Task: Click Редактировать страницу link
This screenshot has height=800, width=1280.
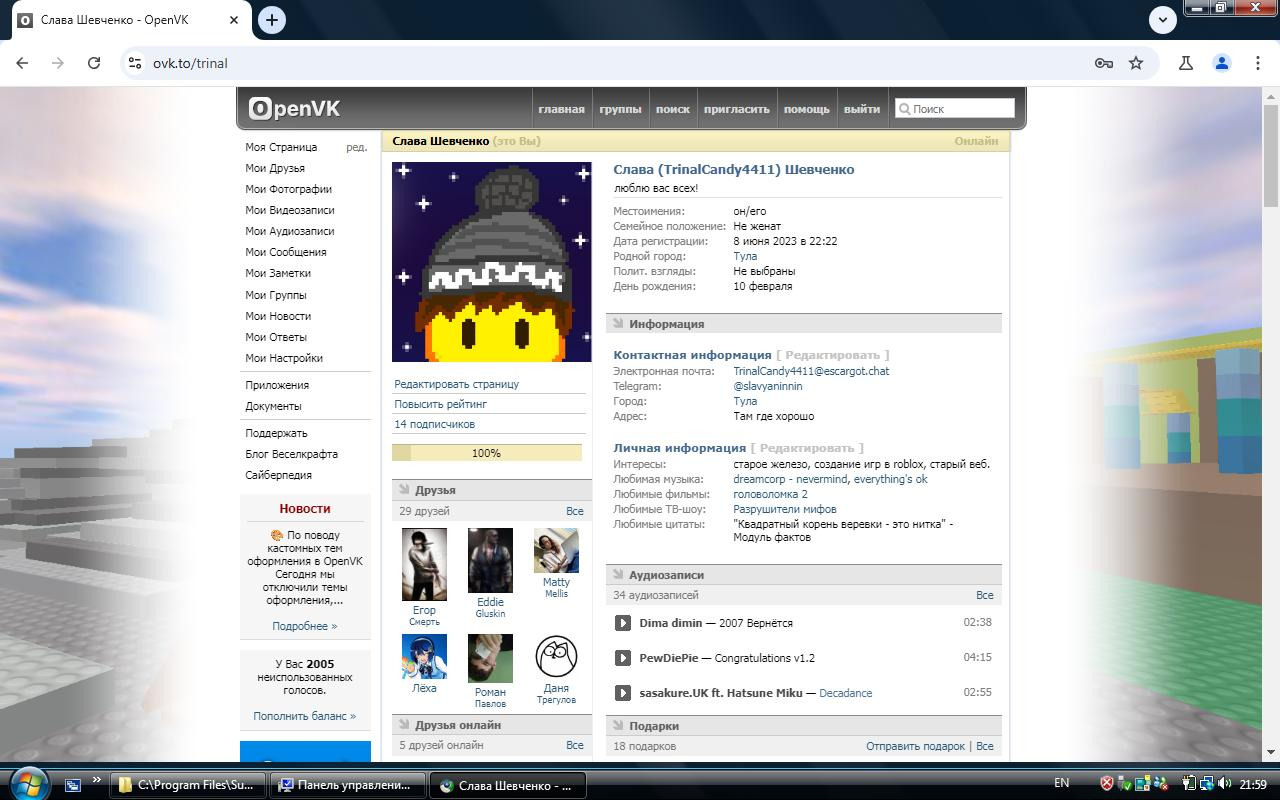Action: 456,384
